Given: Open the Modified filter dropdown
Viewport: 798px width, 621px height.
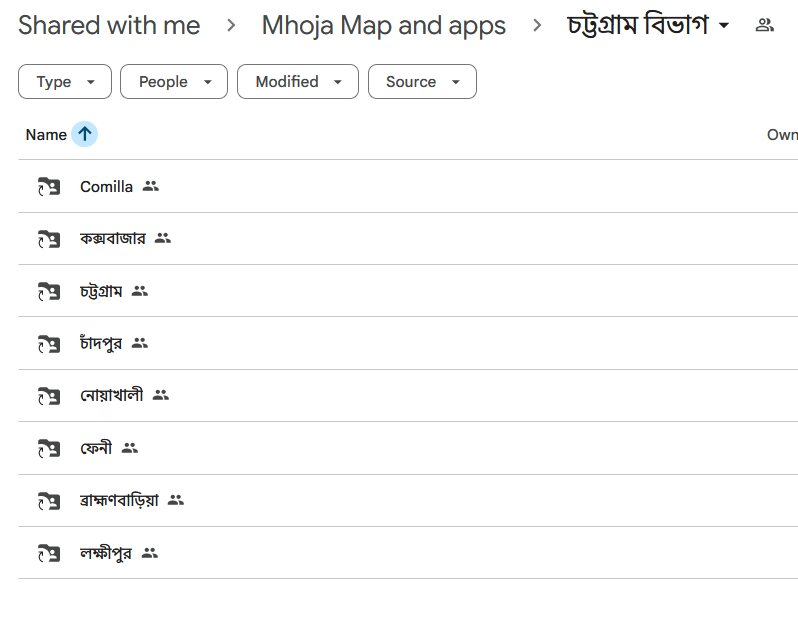Looking at the screenshot, I should click(x=298, y=81).
